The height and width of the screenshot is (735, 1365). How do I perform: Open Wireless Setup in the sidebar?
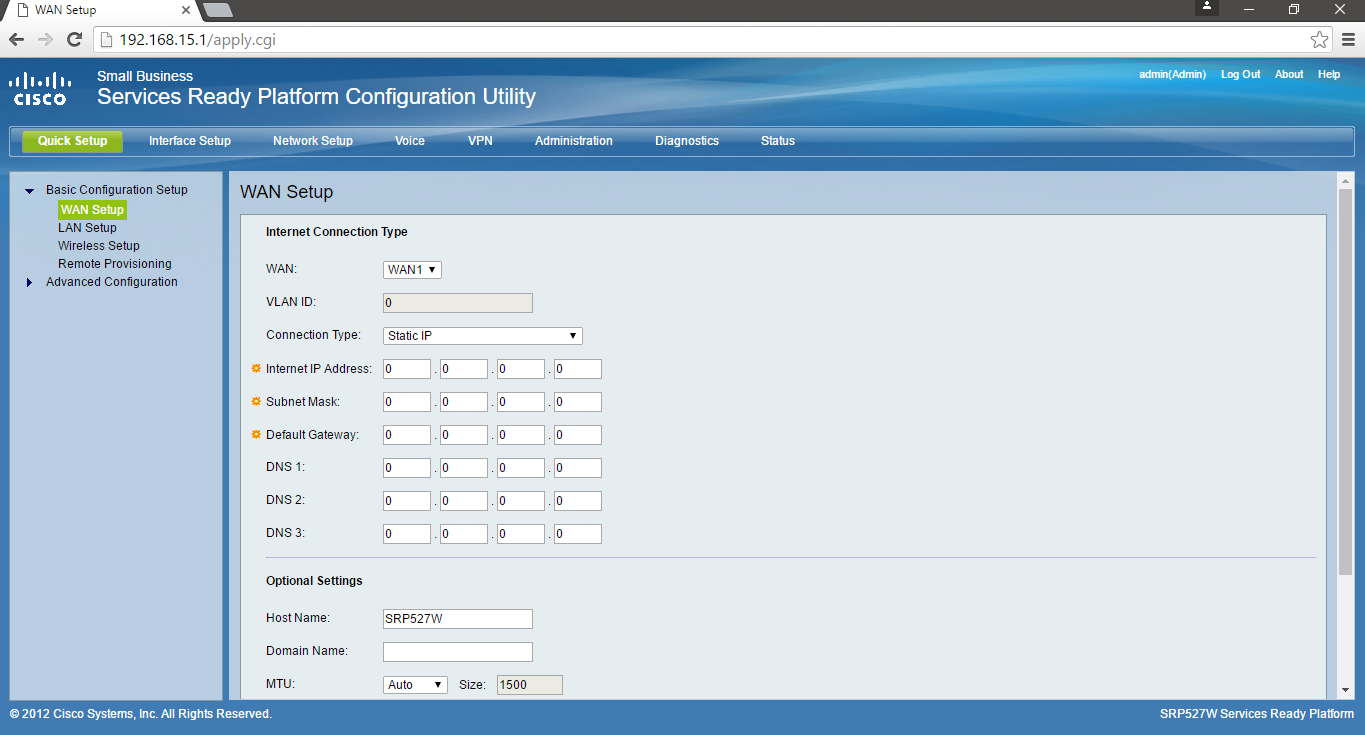coord(99,246)
